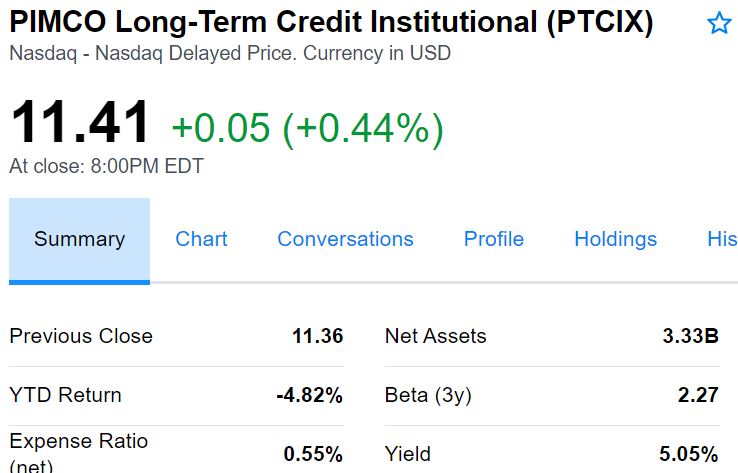Open the Holdings tab
Screen dimensions: 738x473
point(615,239)
